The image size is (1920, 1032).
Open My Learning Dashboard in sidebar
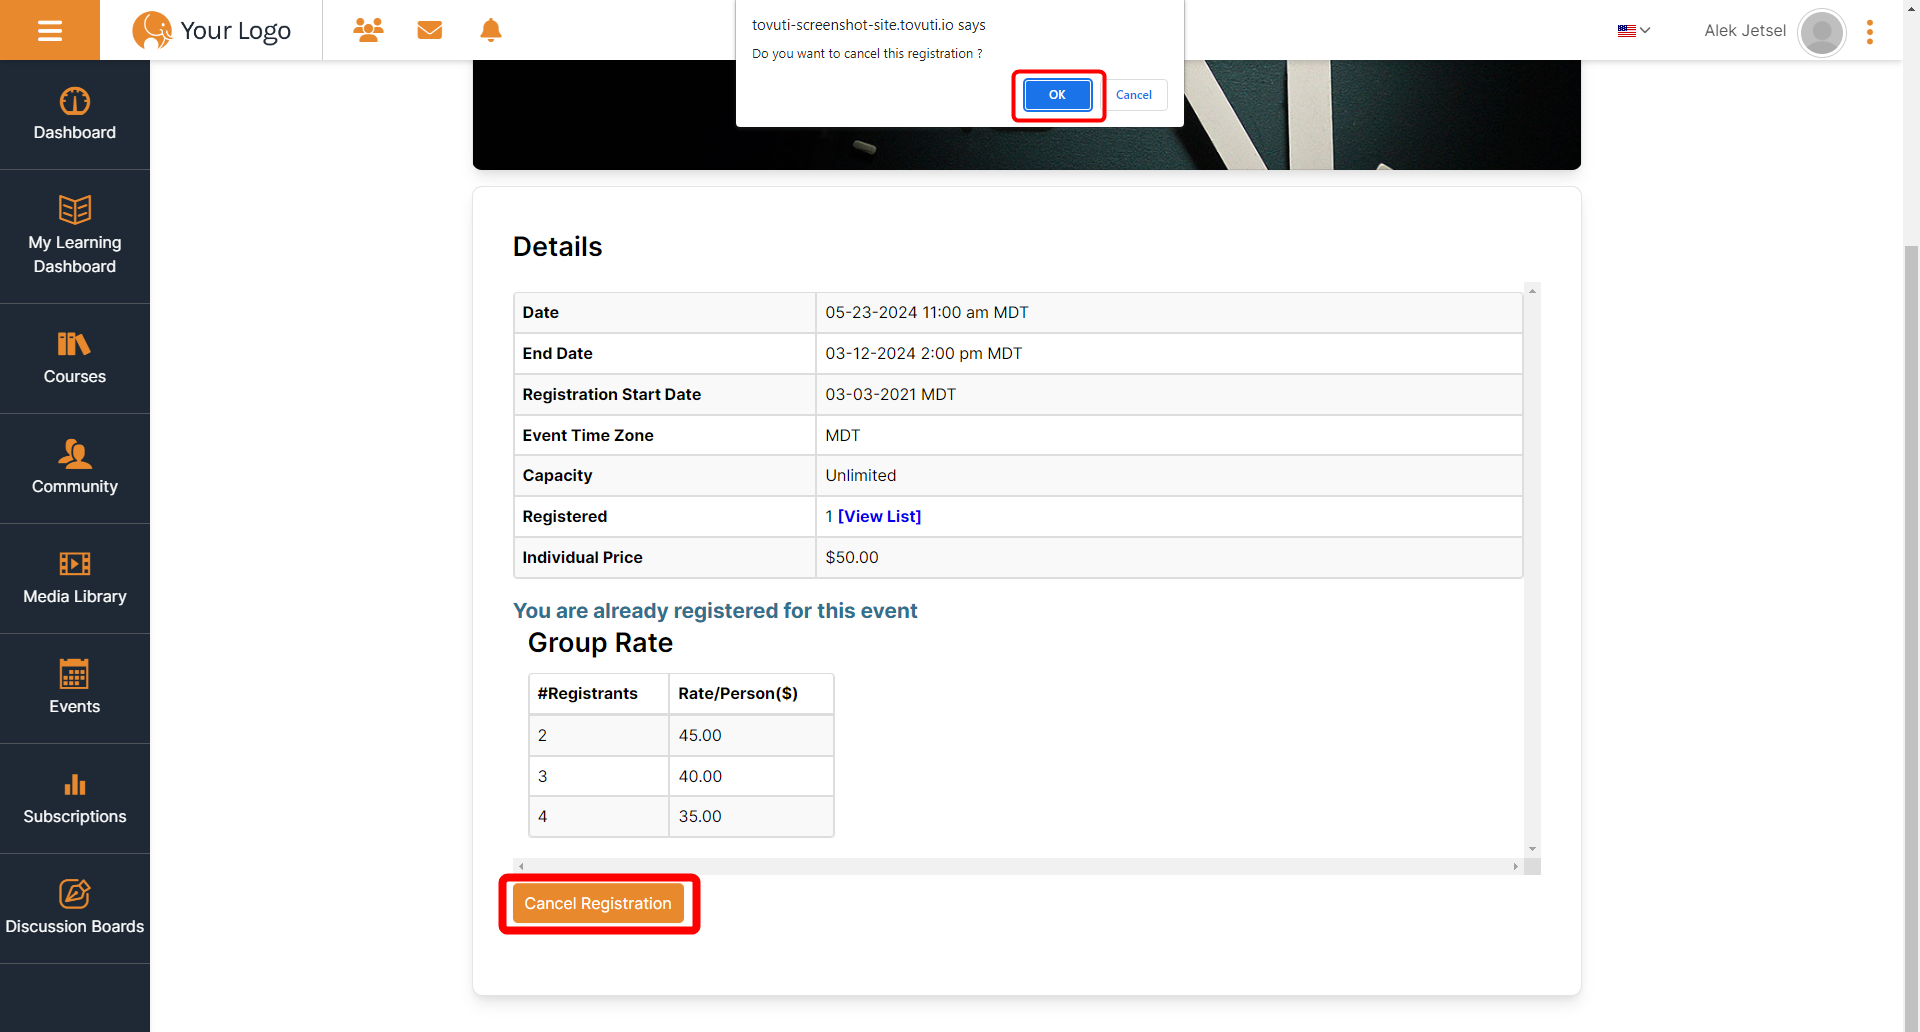(x=75, y=237)
